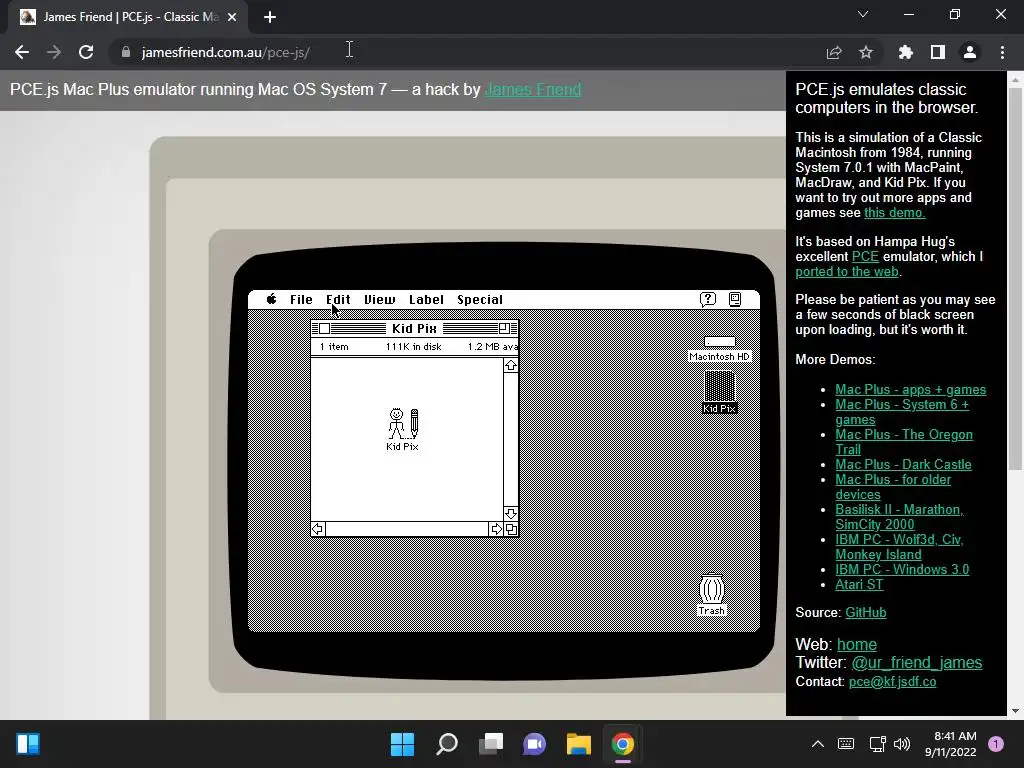Viewport: 1024px width, 768px height.
Task: Click the Kid Pix window scroll left arrow
Action: [318, 529]
